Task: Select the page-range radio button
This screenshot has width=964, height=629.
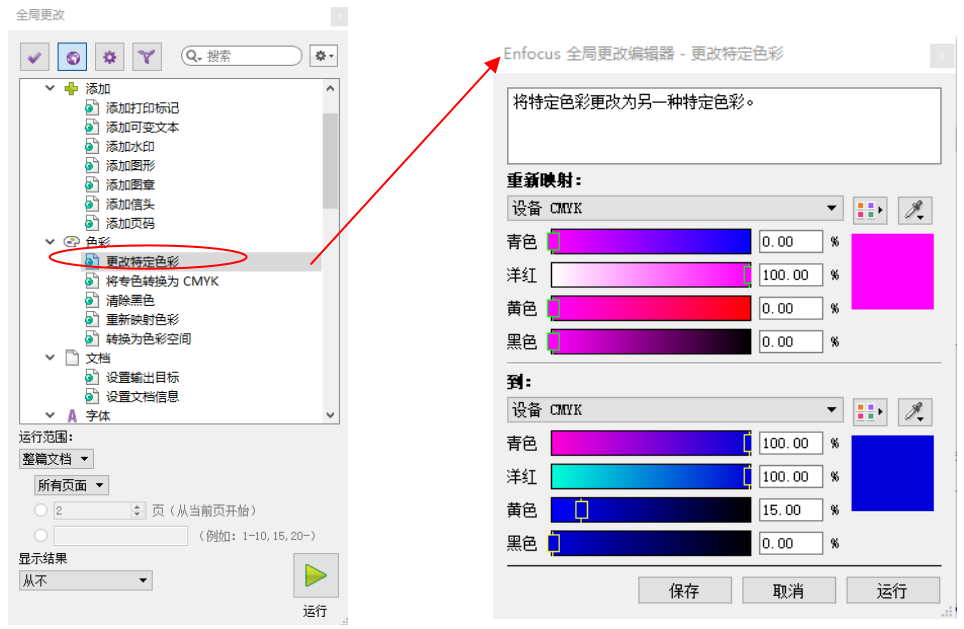Action: click(41, 536)
